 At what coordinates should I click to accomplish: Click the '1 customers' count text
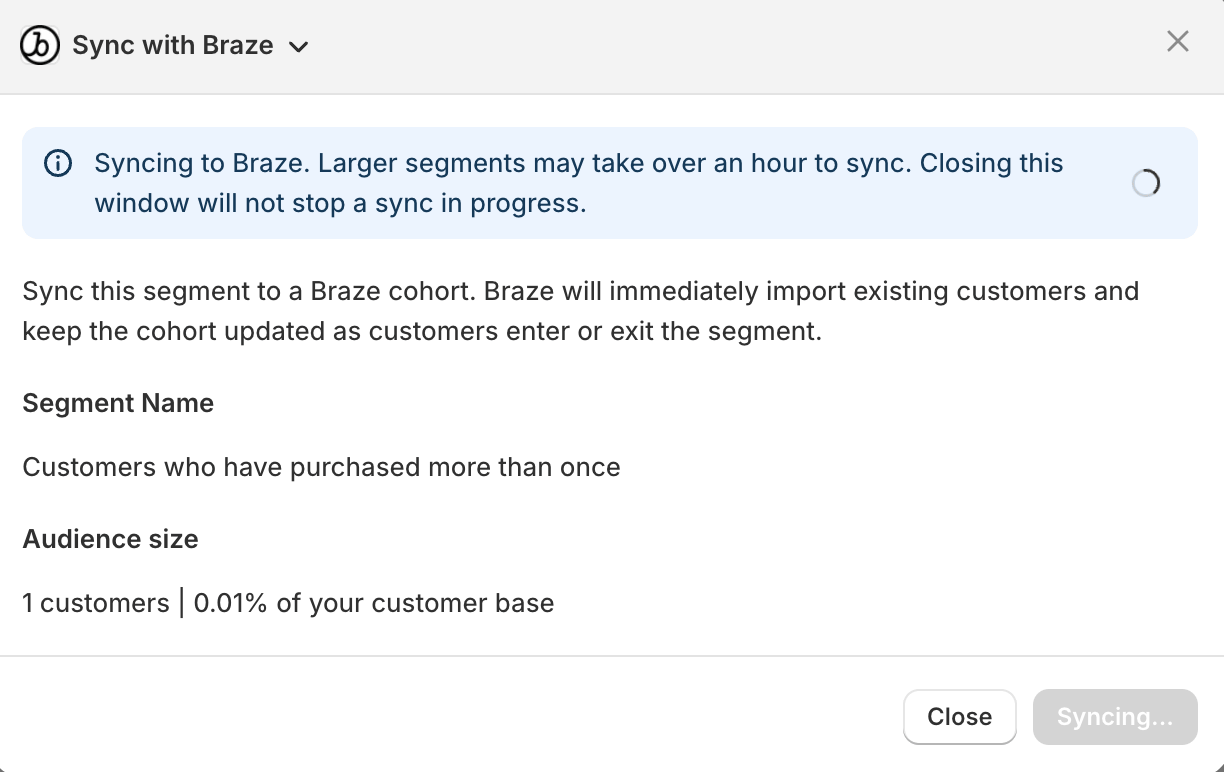pos(96,603)
